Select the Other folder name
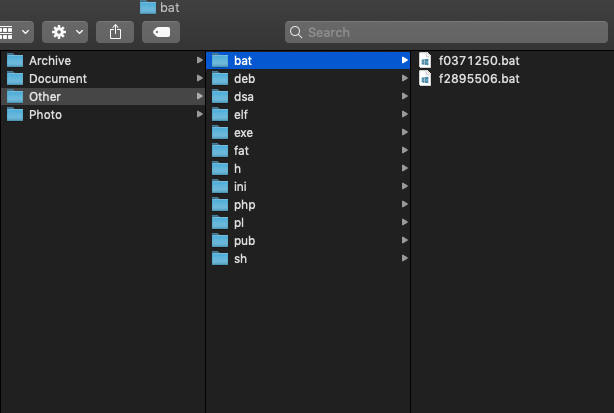The image size is (614, 413). [x=45, y=97]
